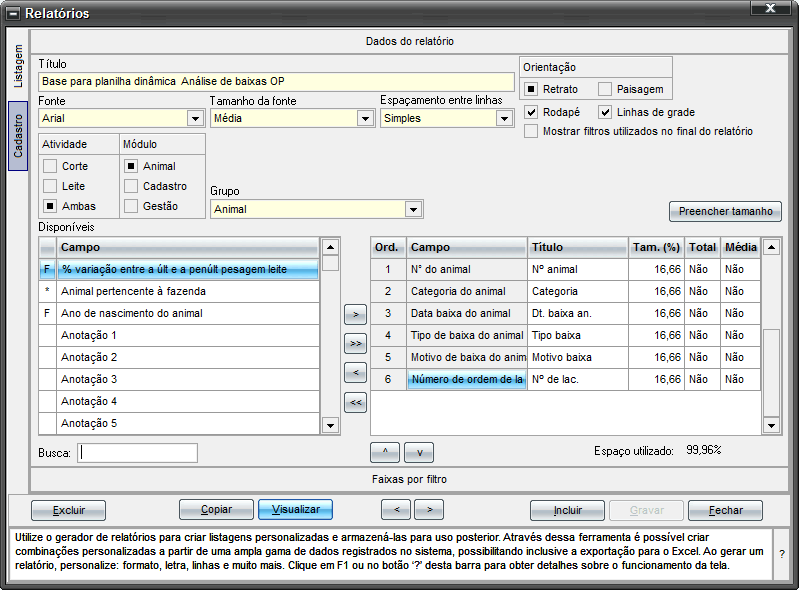Toggle Linhas de grade checkbox
The height and width of the screenshot is (590, 799).
[605, 112]
